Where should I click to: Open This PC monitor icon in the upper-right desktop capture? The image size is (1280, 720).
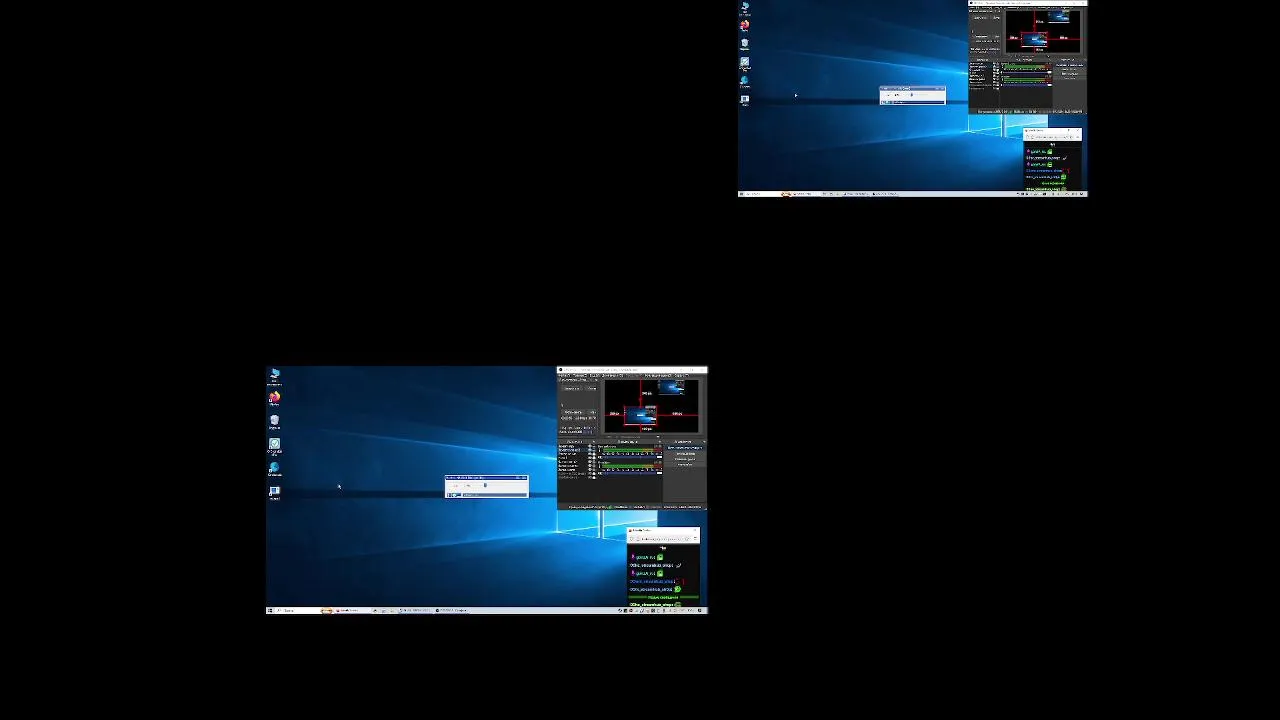click(x=745, y=6)
